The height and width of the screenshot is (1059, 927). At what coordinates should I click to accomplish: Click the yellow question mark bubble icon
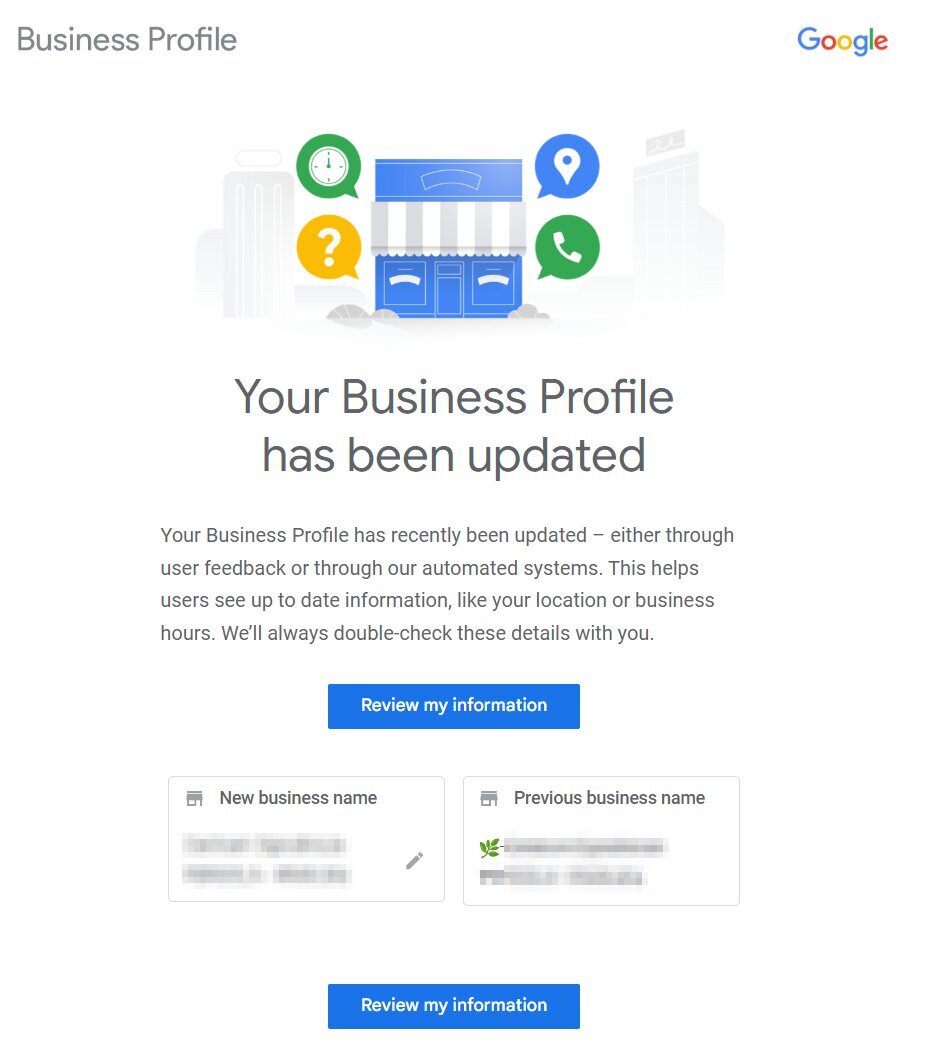coord(329,247)
